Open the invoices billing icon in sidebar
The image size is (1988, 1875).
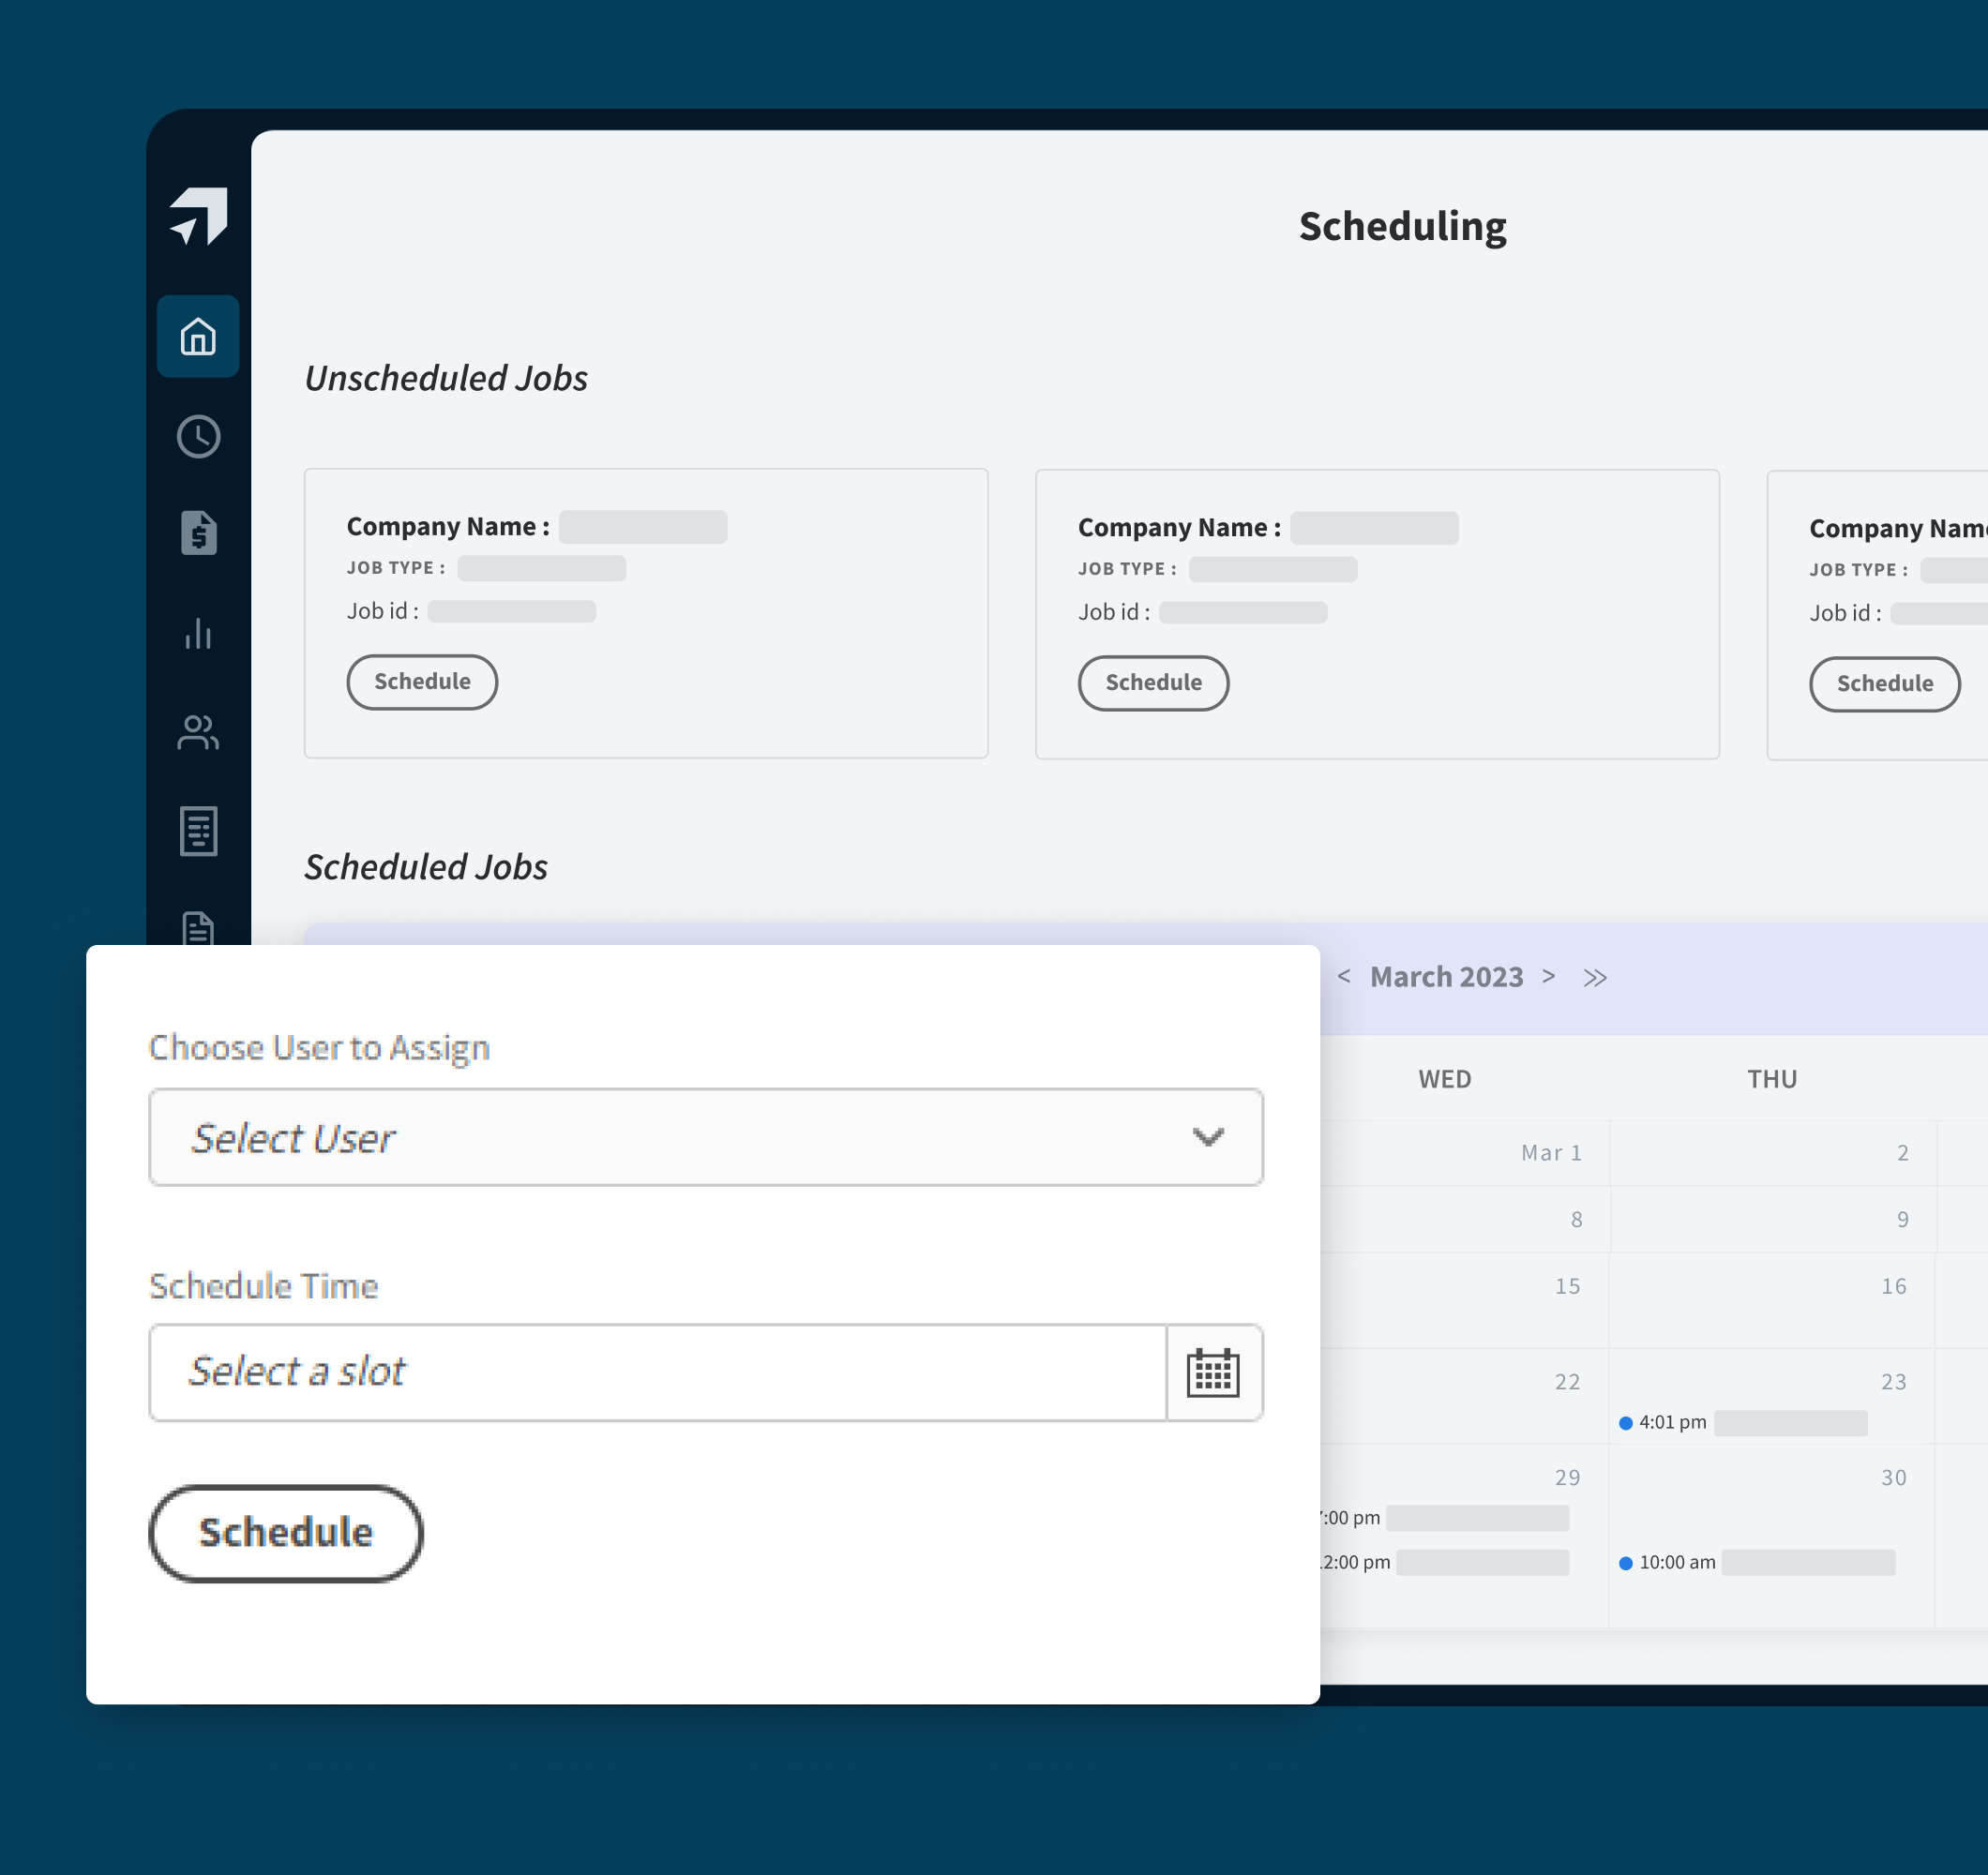(197, 533)
